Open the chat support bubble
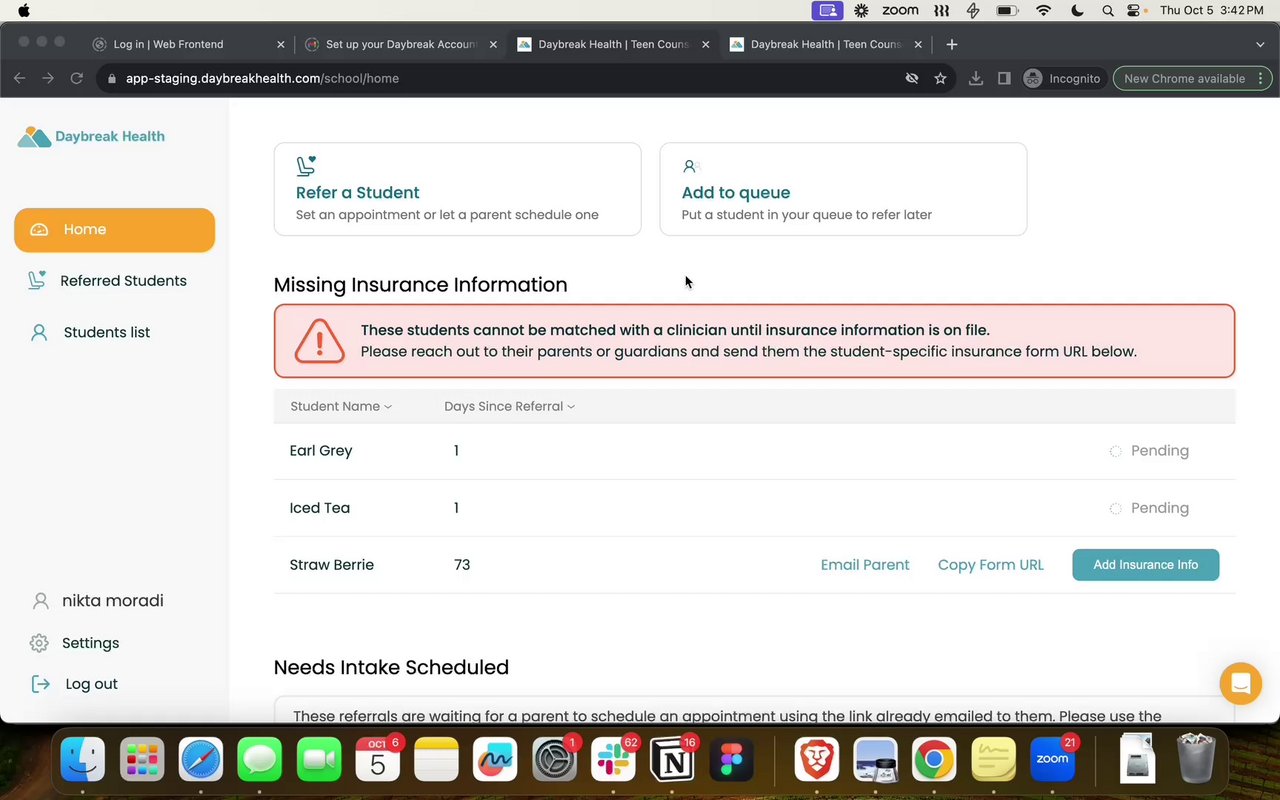The height and width of the screenshot is (800, 1280). 1240,684
